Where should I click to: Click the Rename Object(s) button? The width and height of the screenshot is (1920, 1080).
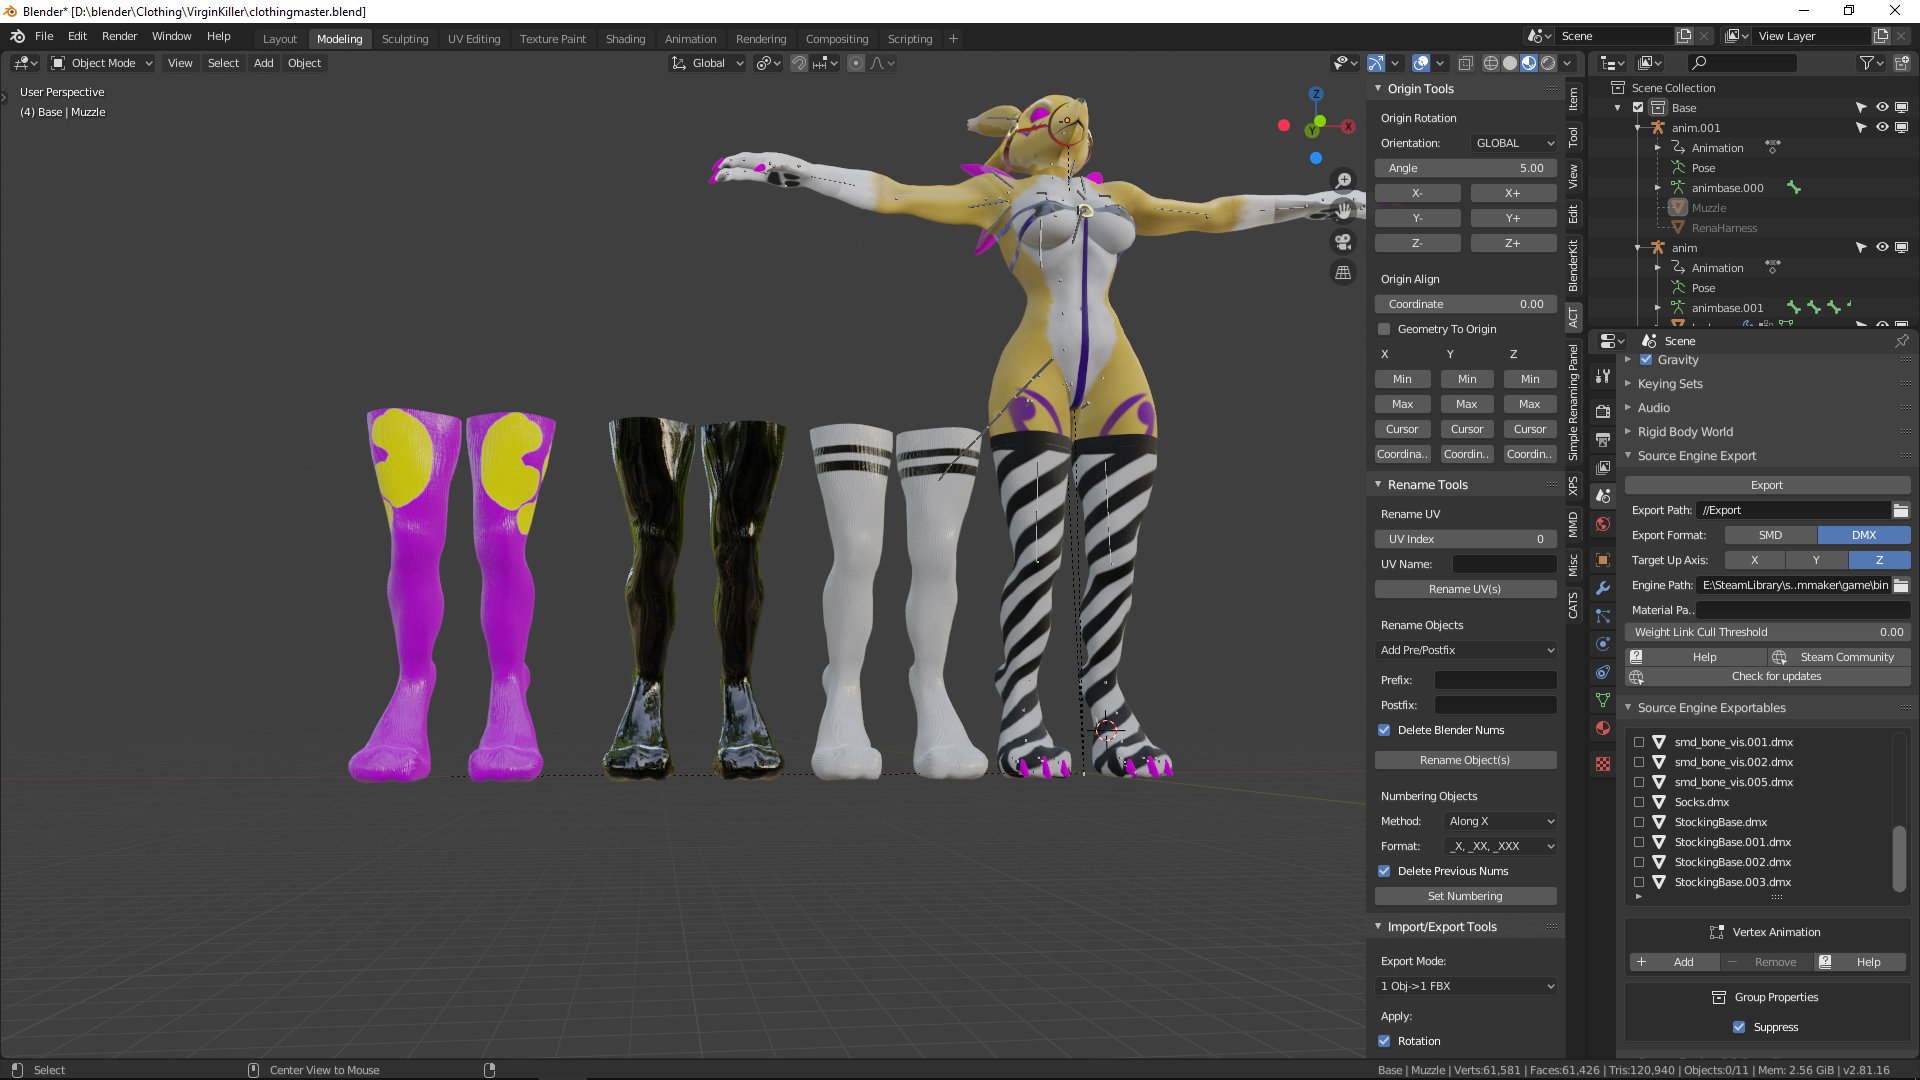[1464, 760]
